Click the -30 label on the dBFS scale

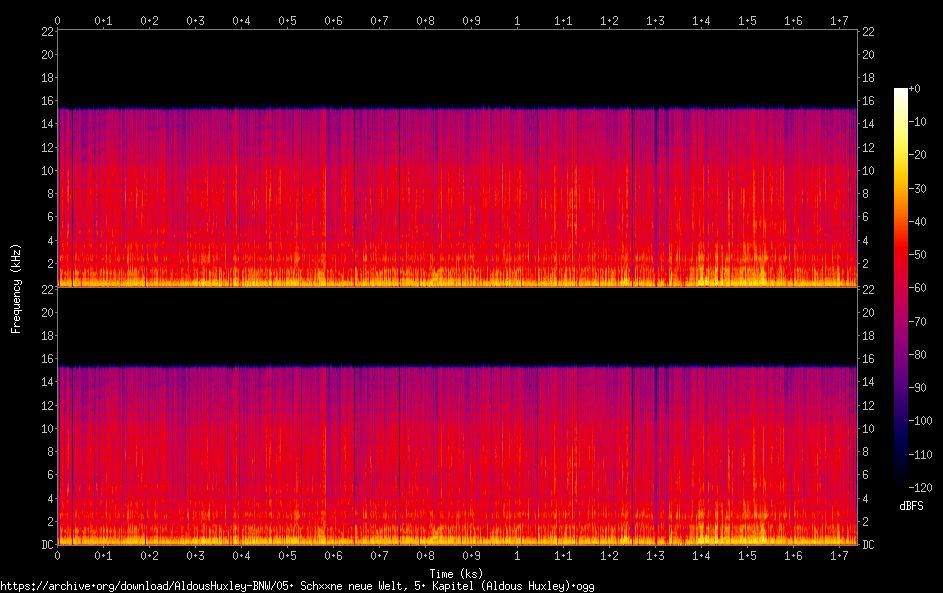click(x=918, y=188)
